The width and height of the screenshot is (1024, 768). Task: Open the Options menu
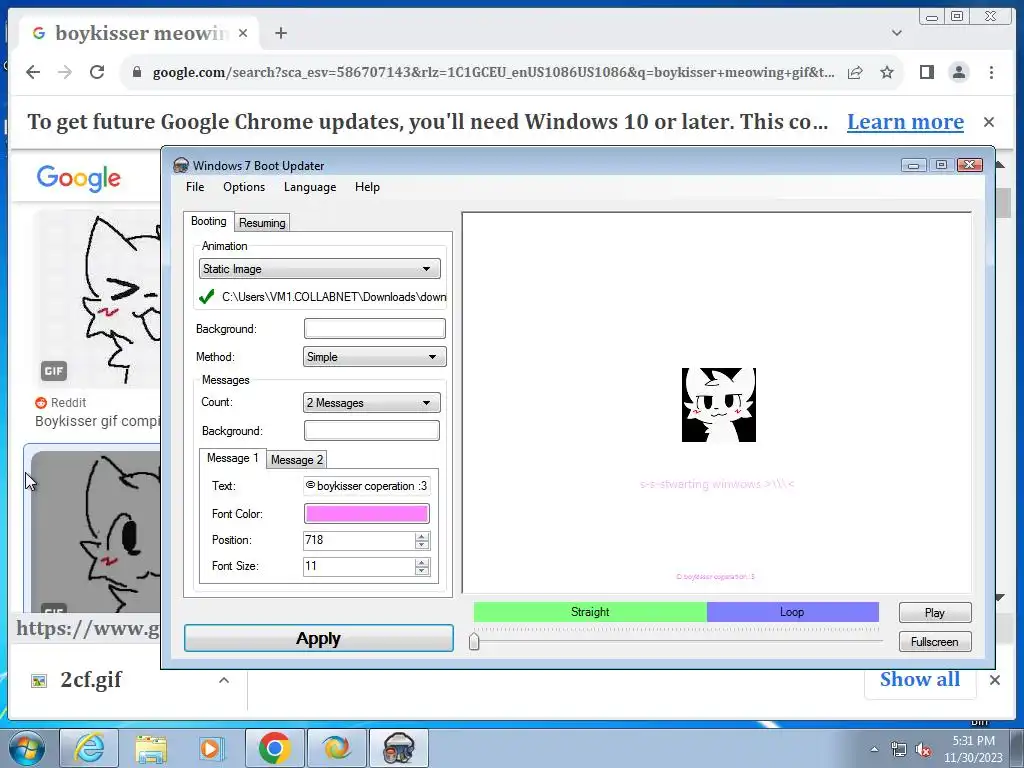pyautogui.click(x=244, y=187)
